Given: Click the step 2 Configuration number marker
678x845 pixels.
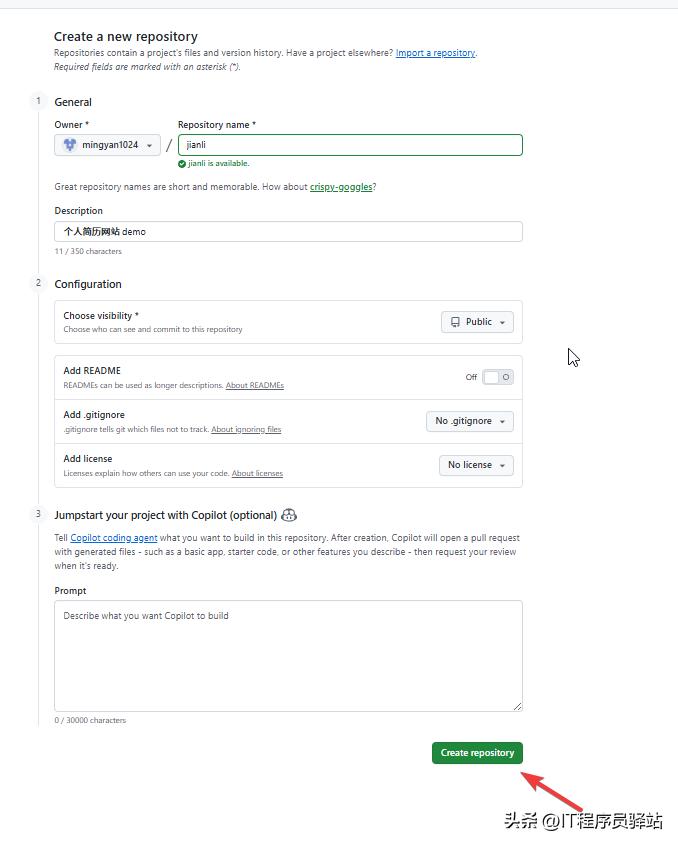Looking at the screenshot, I should point(38,283).
